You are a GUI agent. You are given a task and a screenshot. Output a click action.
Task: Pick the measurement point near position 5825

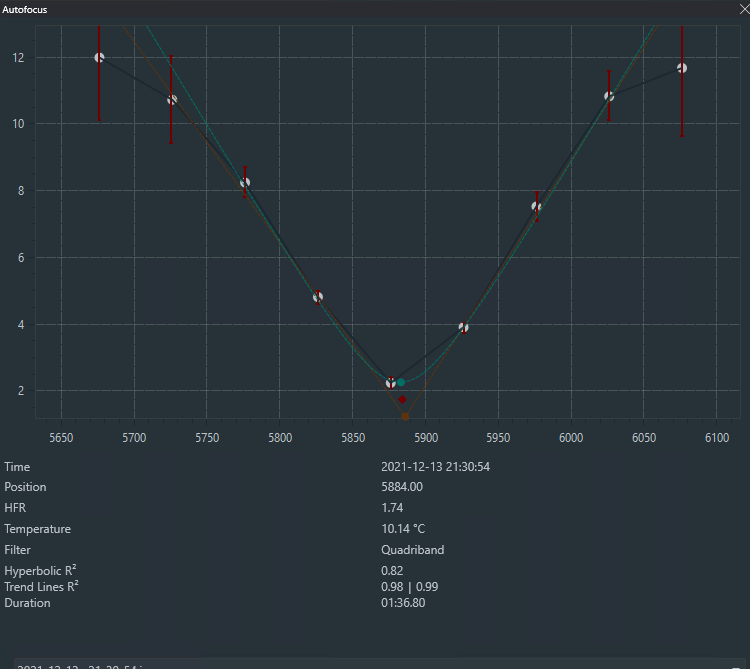(x=318, y=297)
